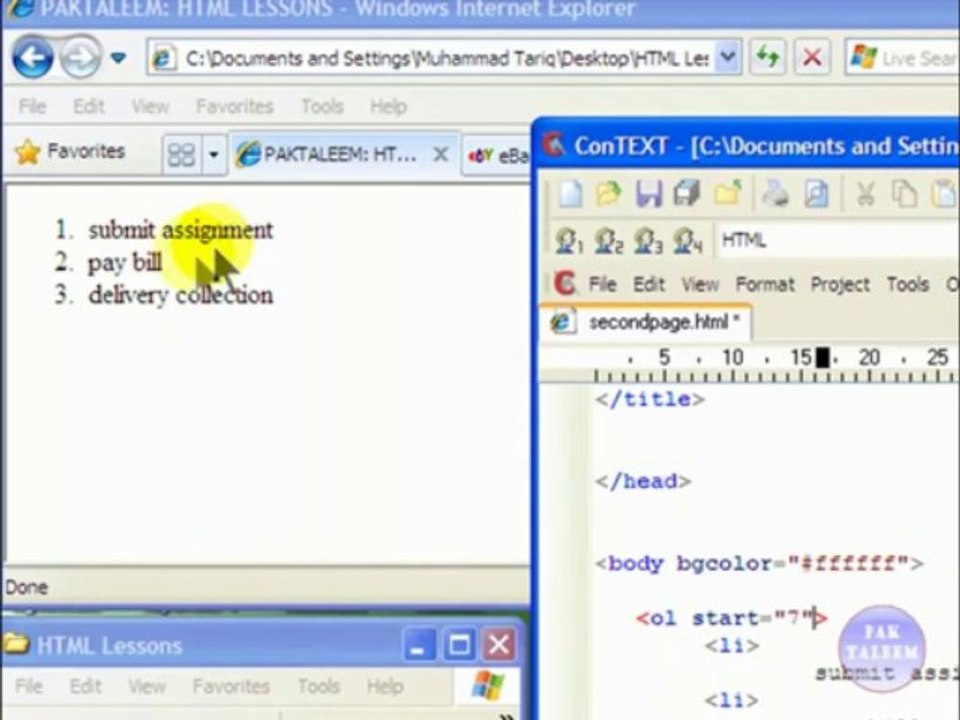
Task: Open the File menu in ConTEXT
Action: 602,284
